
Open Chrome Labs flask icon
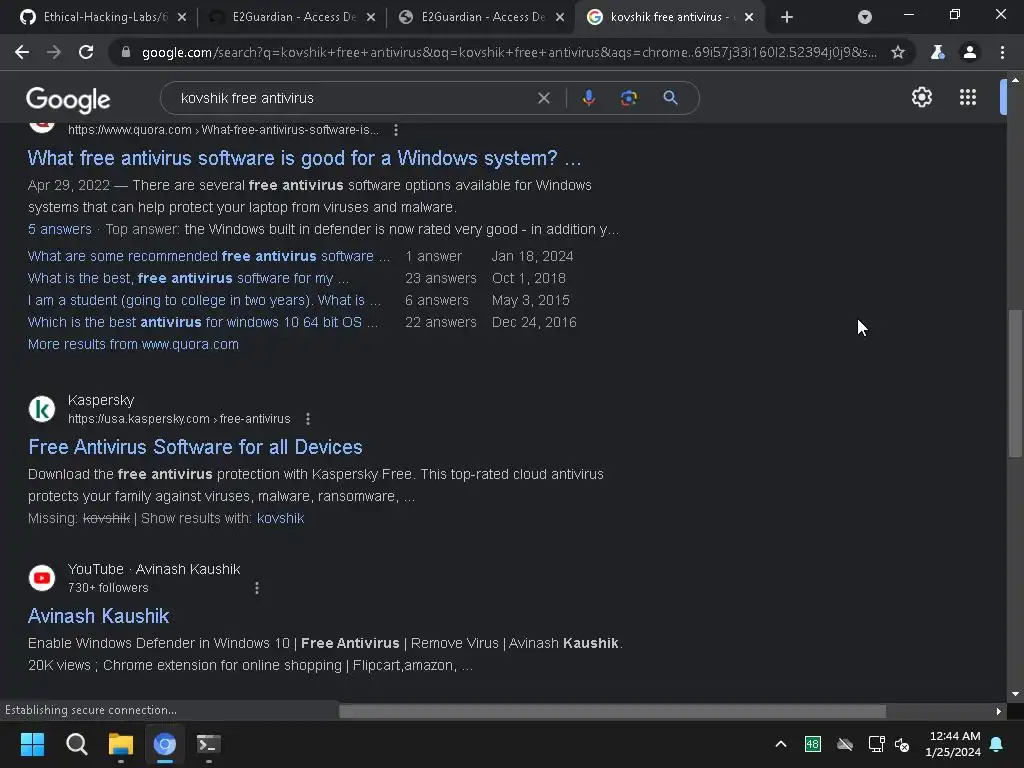click(x=938, y=52)
